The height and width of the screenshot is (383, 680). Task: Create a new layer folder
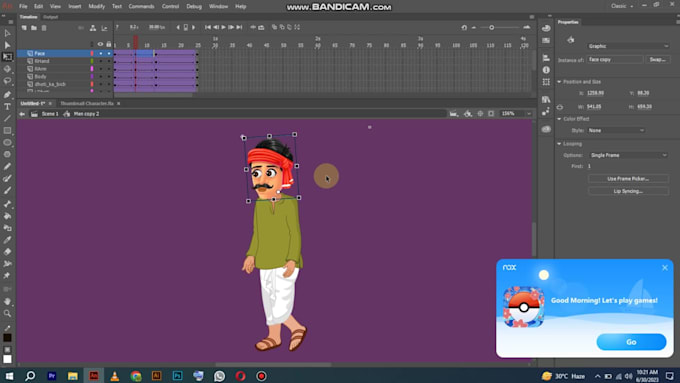pyautogui.click(x=34, y=28)
